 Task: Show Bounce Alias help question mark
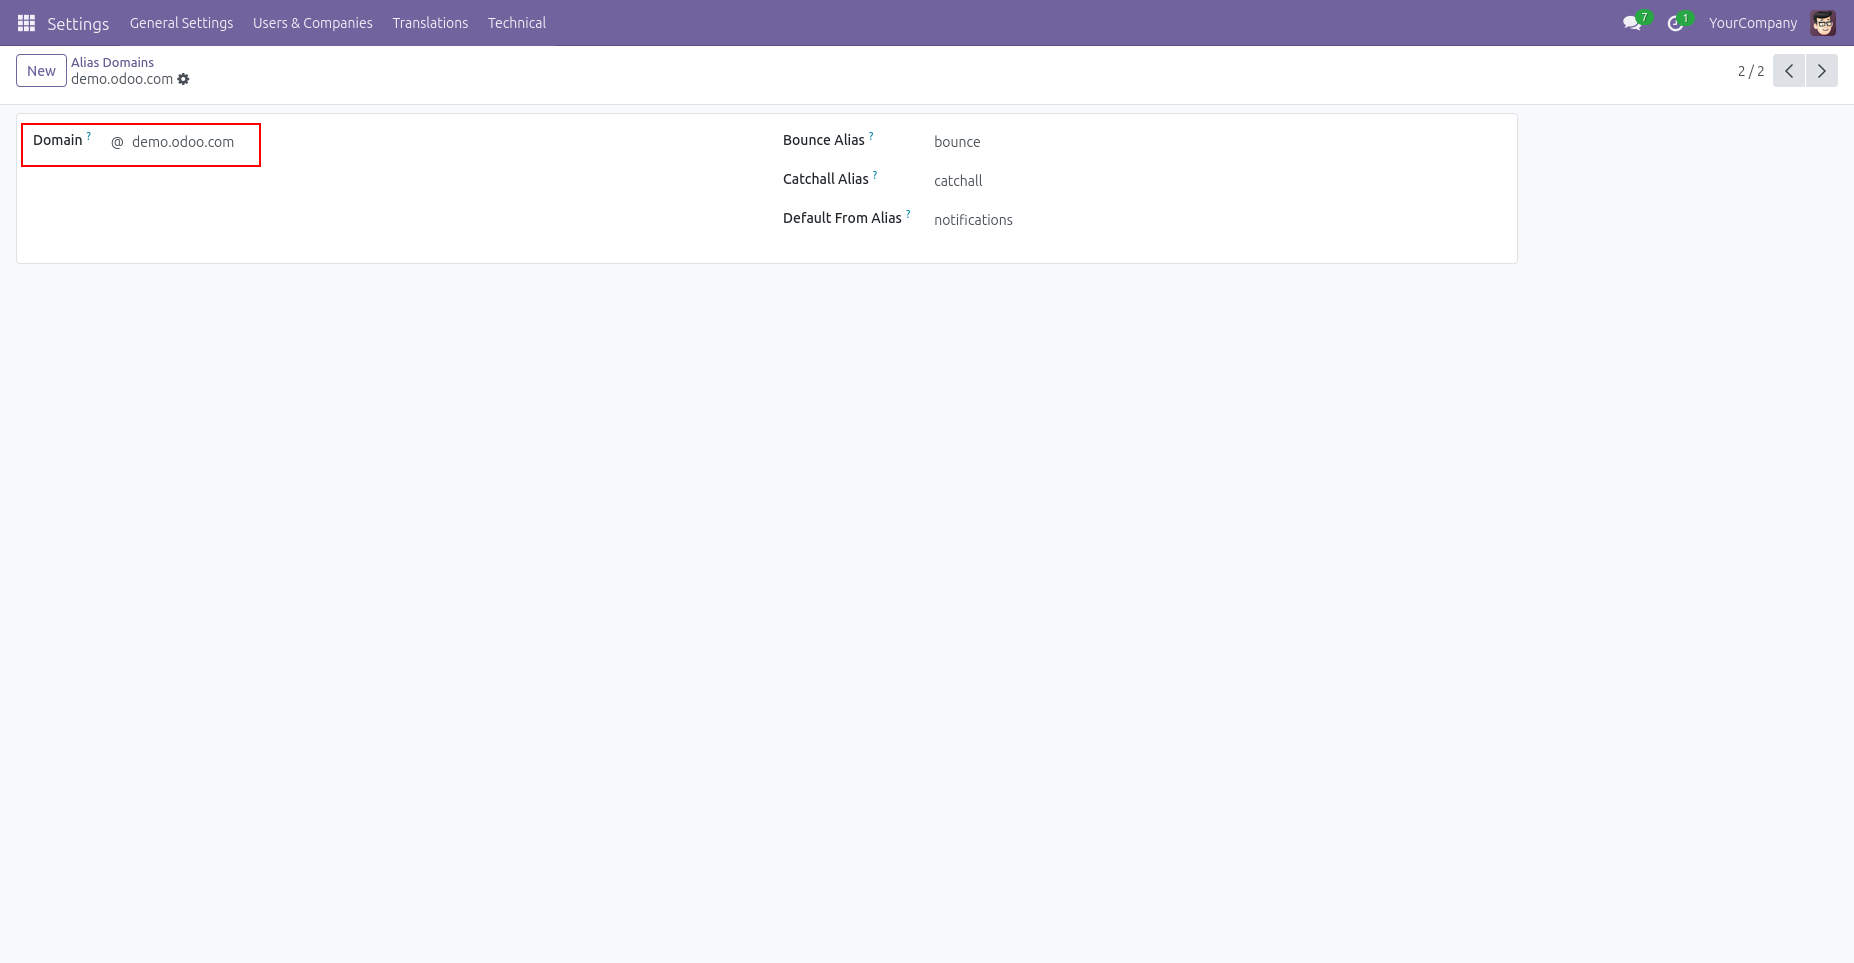click(x=871, y=136)
